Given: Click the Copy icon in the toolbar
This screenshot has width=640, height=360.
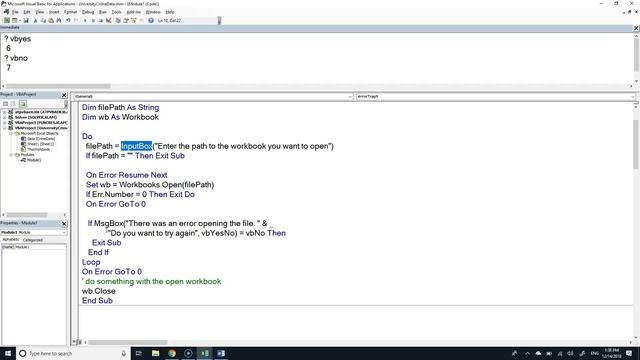Looking at the screenshot, I should [x=43, y=20].
